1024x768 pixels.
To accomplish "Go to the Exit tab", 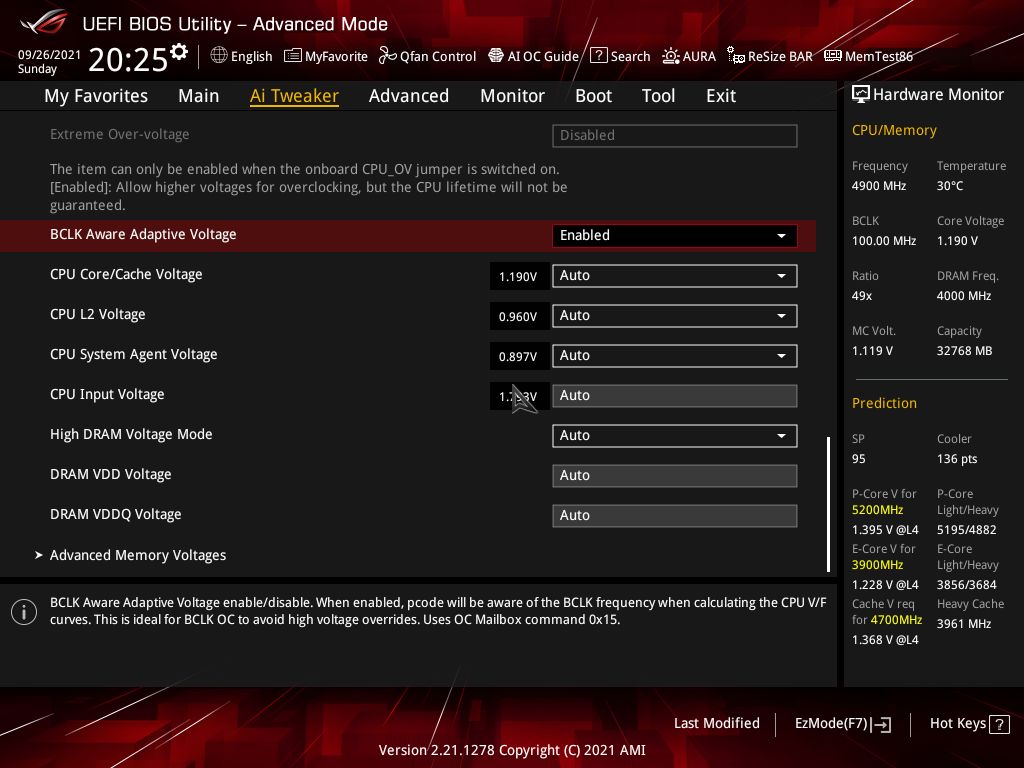I will tap(721, 96).
